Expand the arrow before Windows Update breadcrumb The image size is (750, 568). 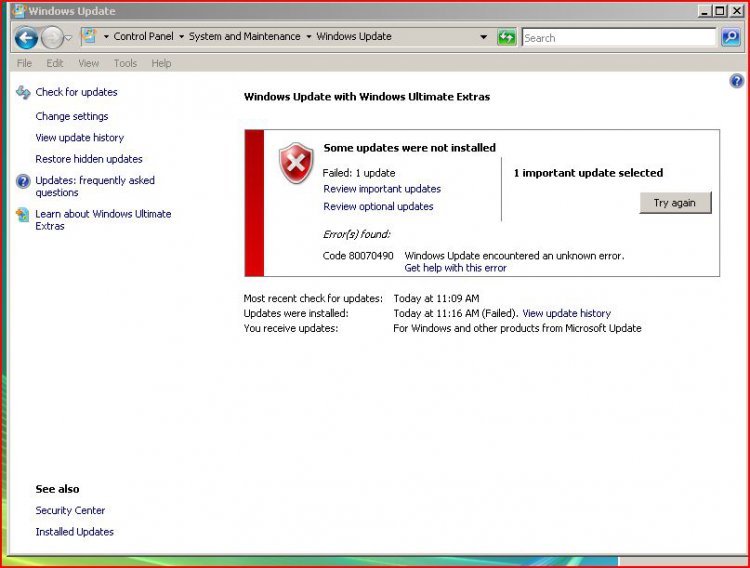(309, 37)
